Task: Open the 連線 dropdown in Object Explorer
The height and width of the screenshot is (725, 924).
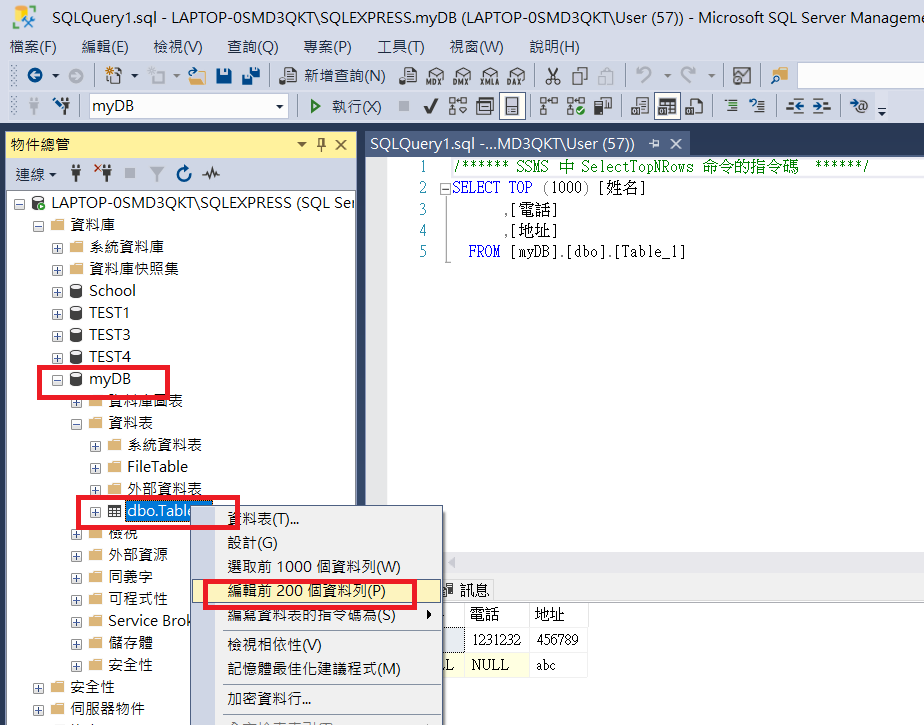Action: (35, 174)
